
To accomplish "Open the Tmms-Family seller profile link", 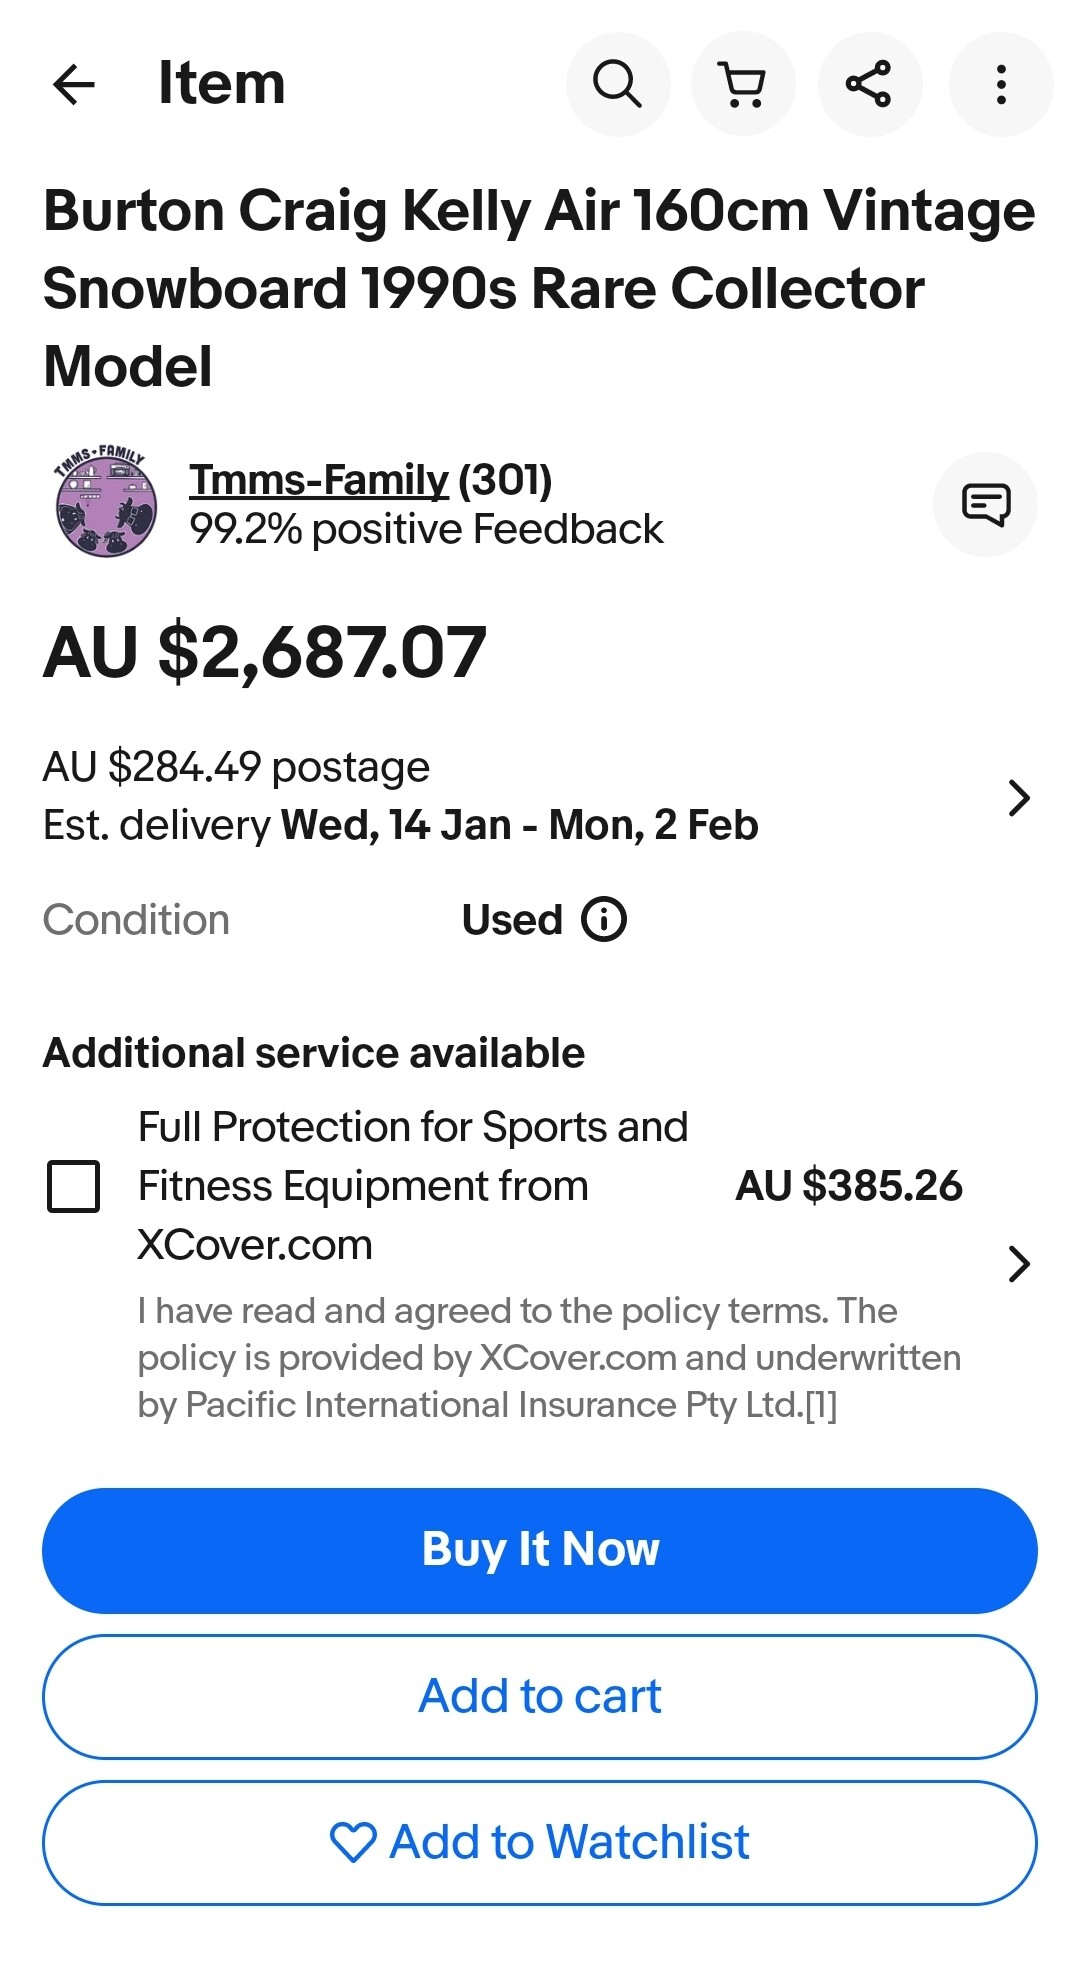I will (319, 480).
